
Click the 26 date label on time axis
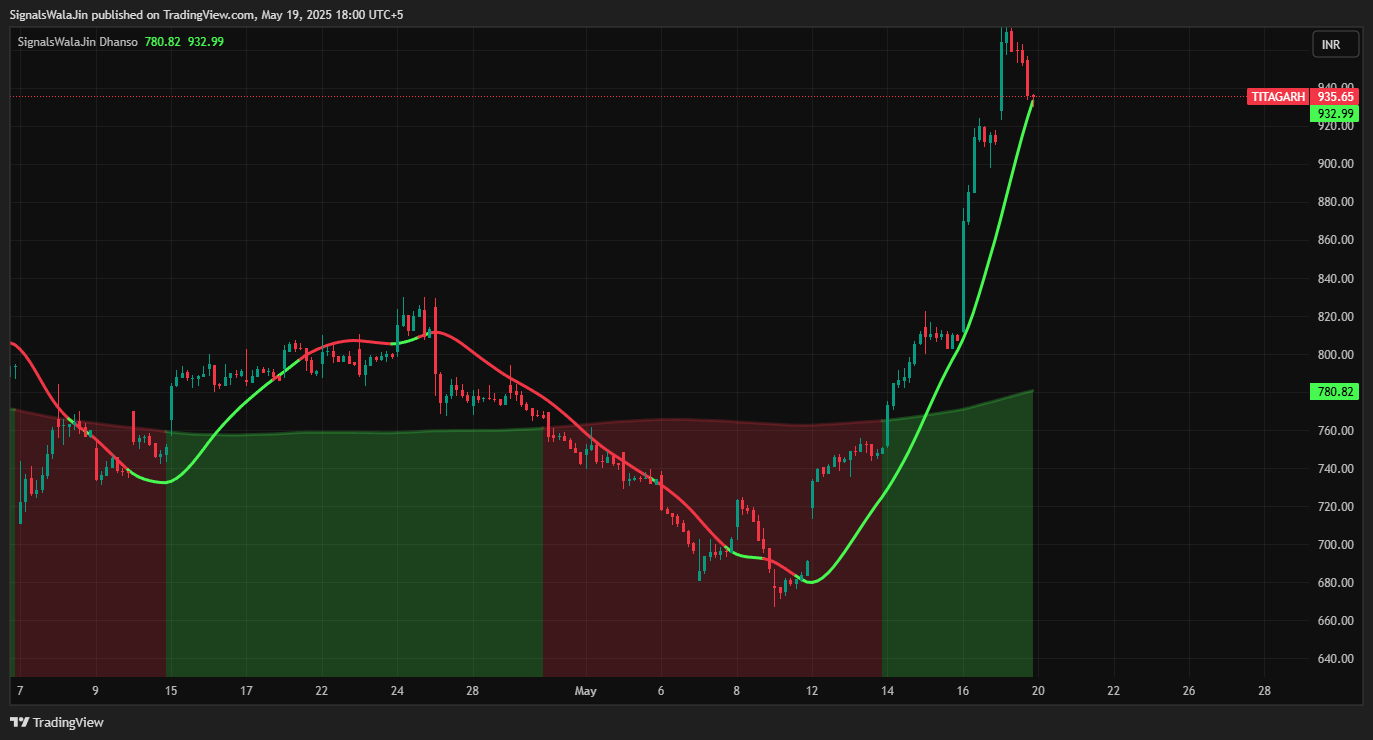tap(1189, 691)
